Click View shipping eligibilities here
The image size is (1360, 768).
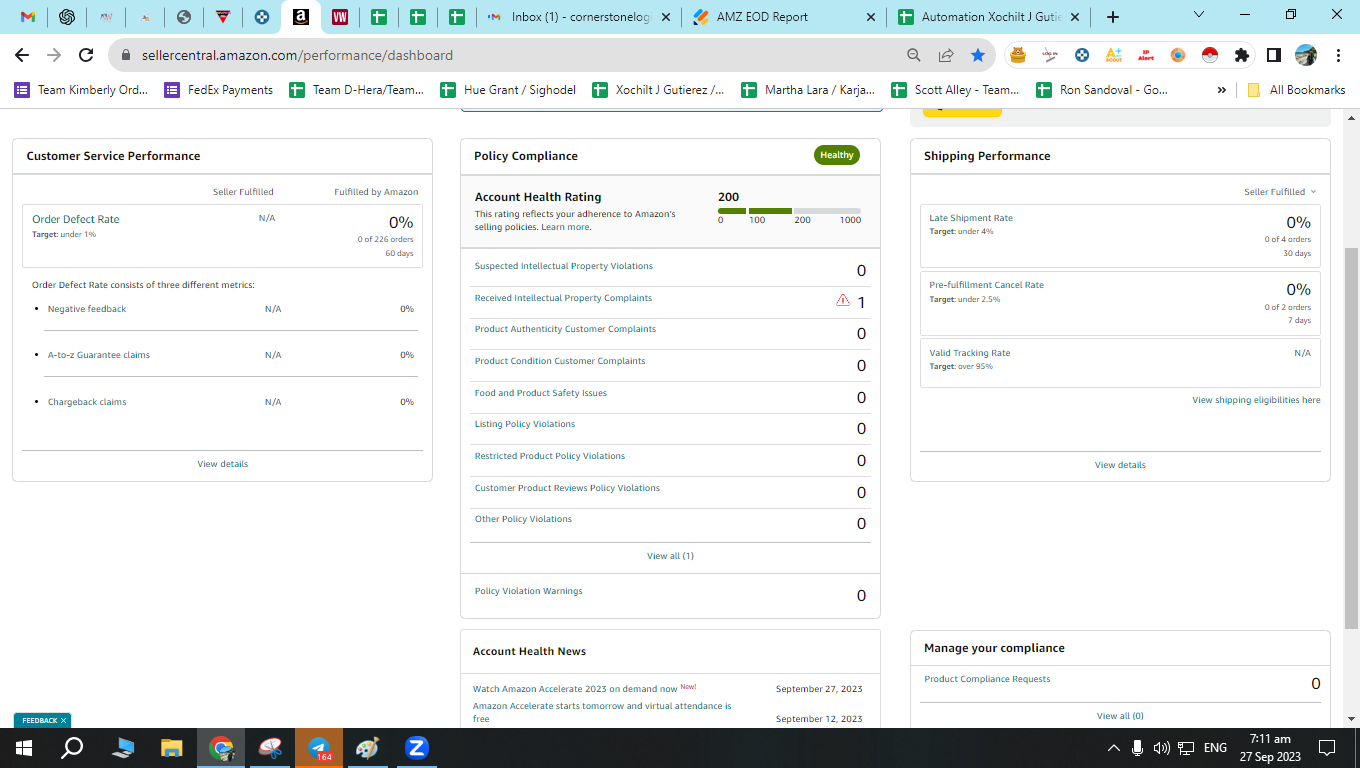pyautogui.click(x=1256, y=400)
